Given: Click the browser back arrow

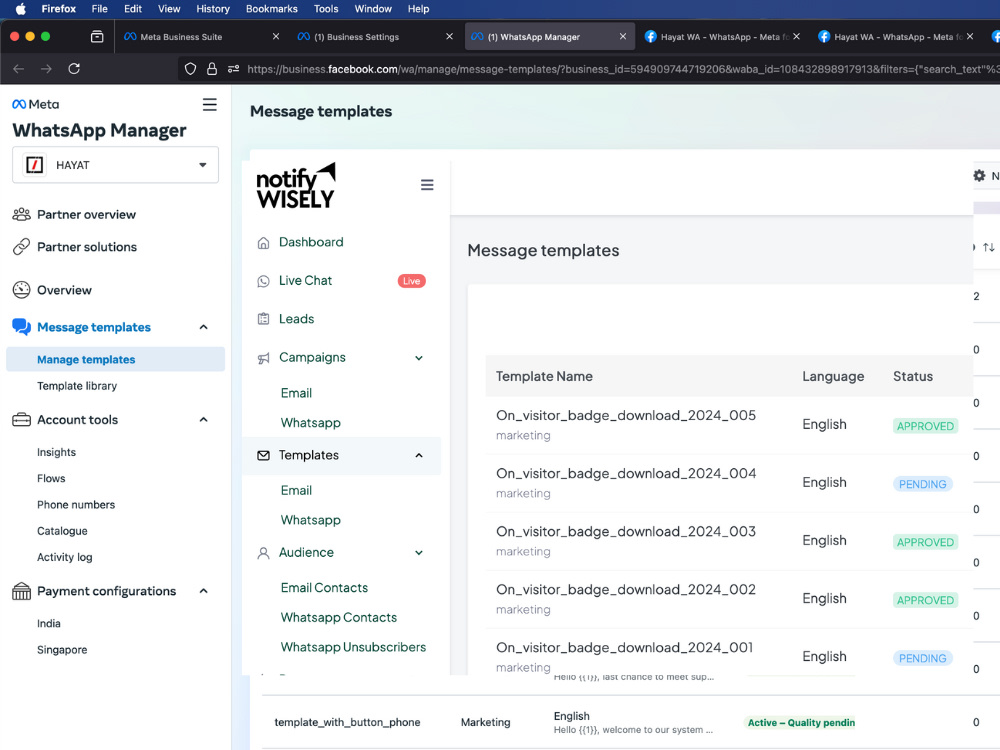Looking at the screenshot, I should pyautogui.click(x=18, y=69).
